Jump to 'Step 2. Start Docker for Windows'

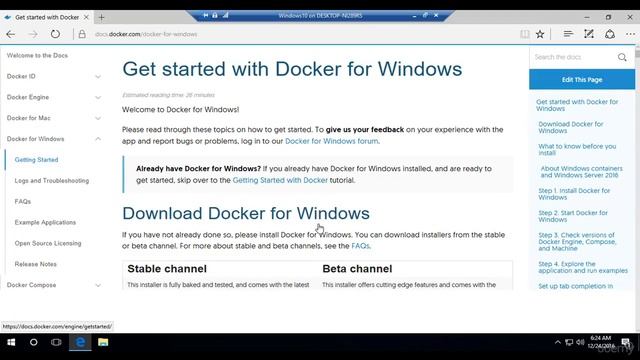[573, 216]
